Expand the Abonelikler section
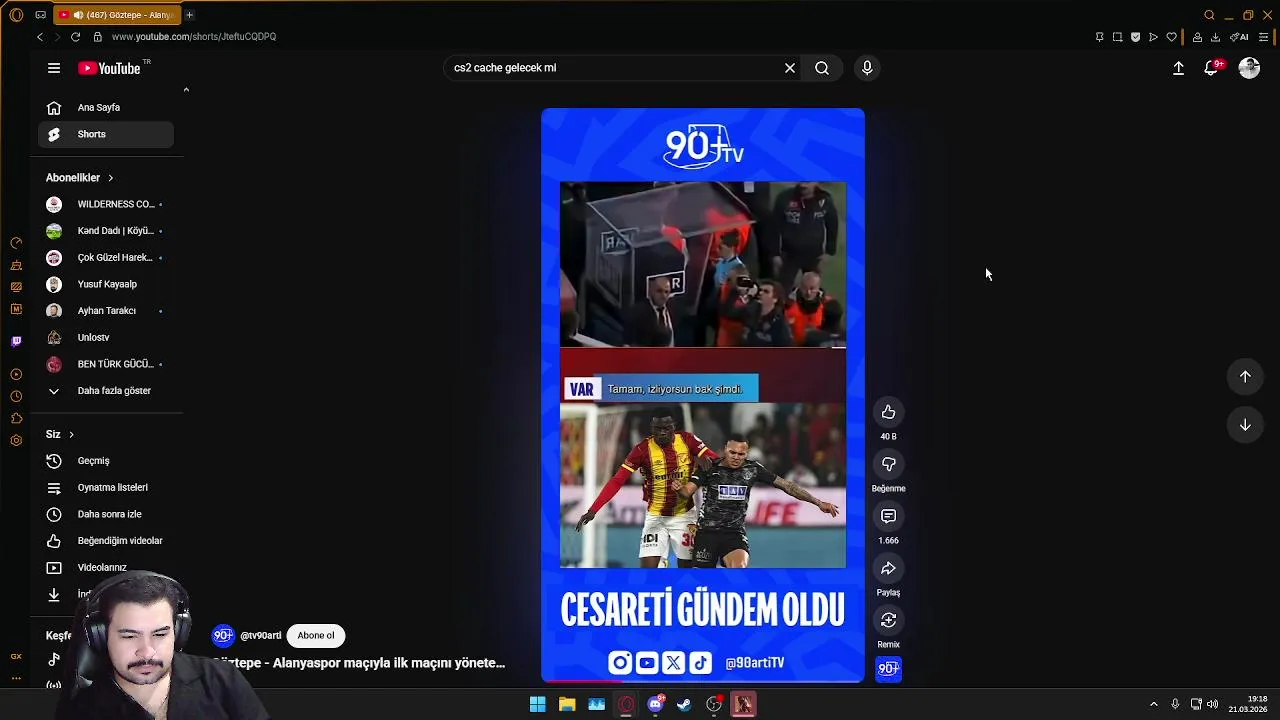This screenshot has width=1280, height=720. [80, 177]
